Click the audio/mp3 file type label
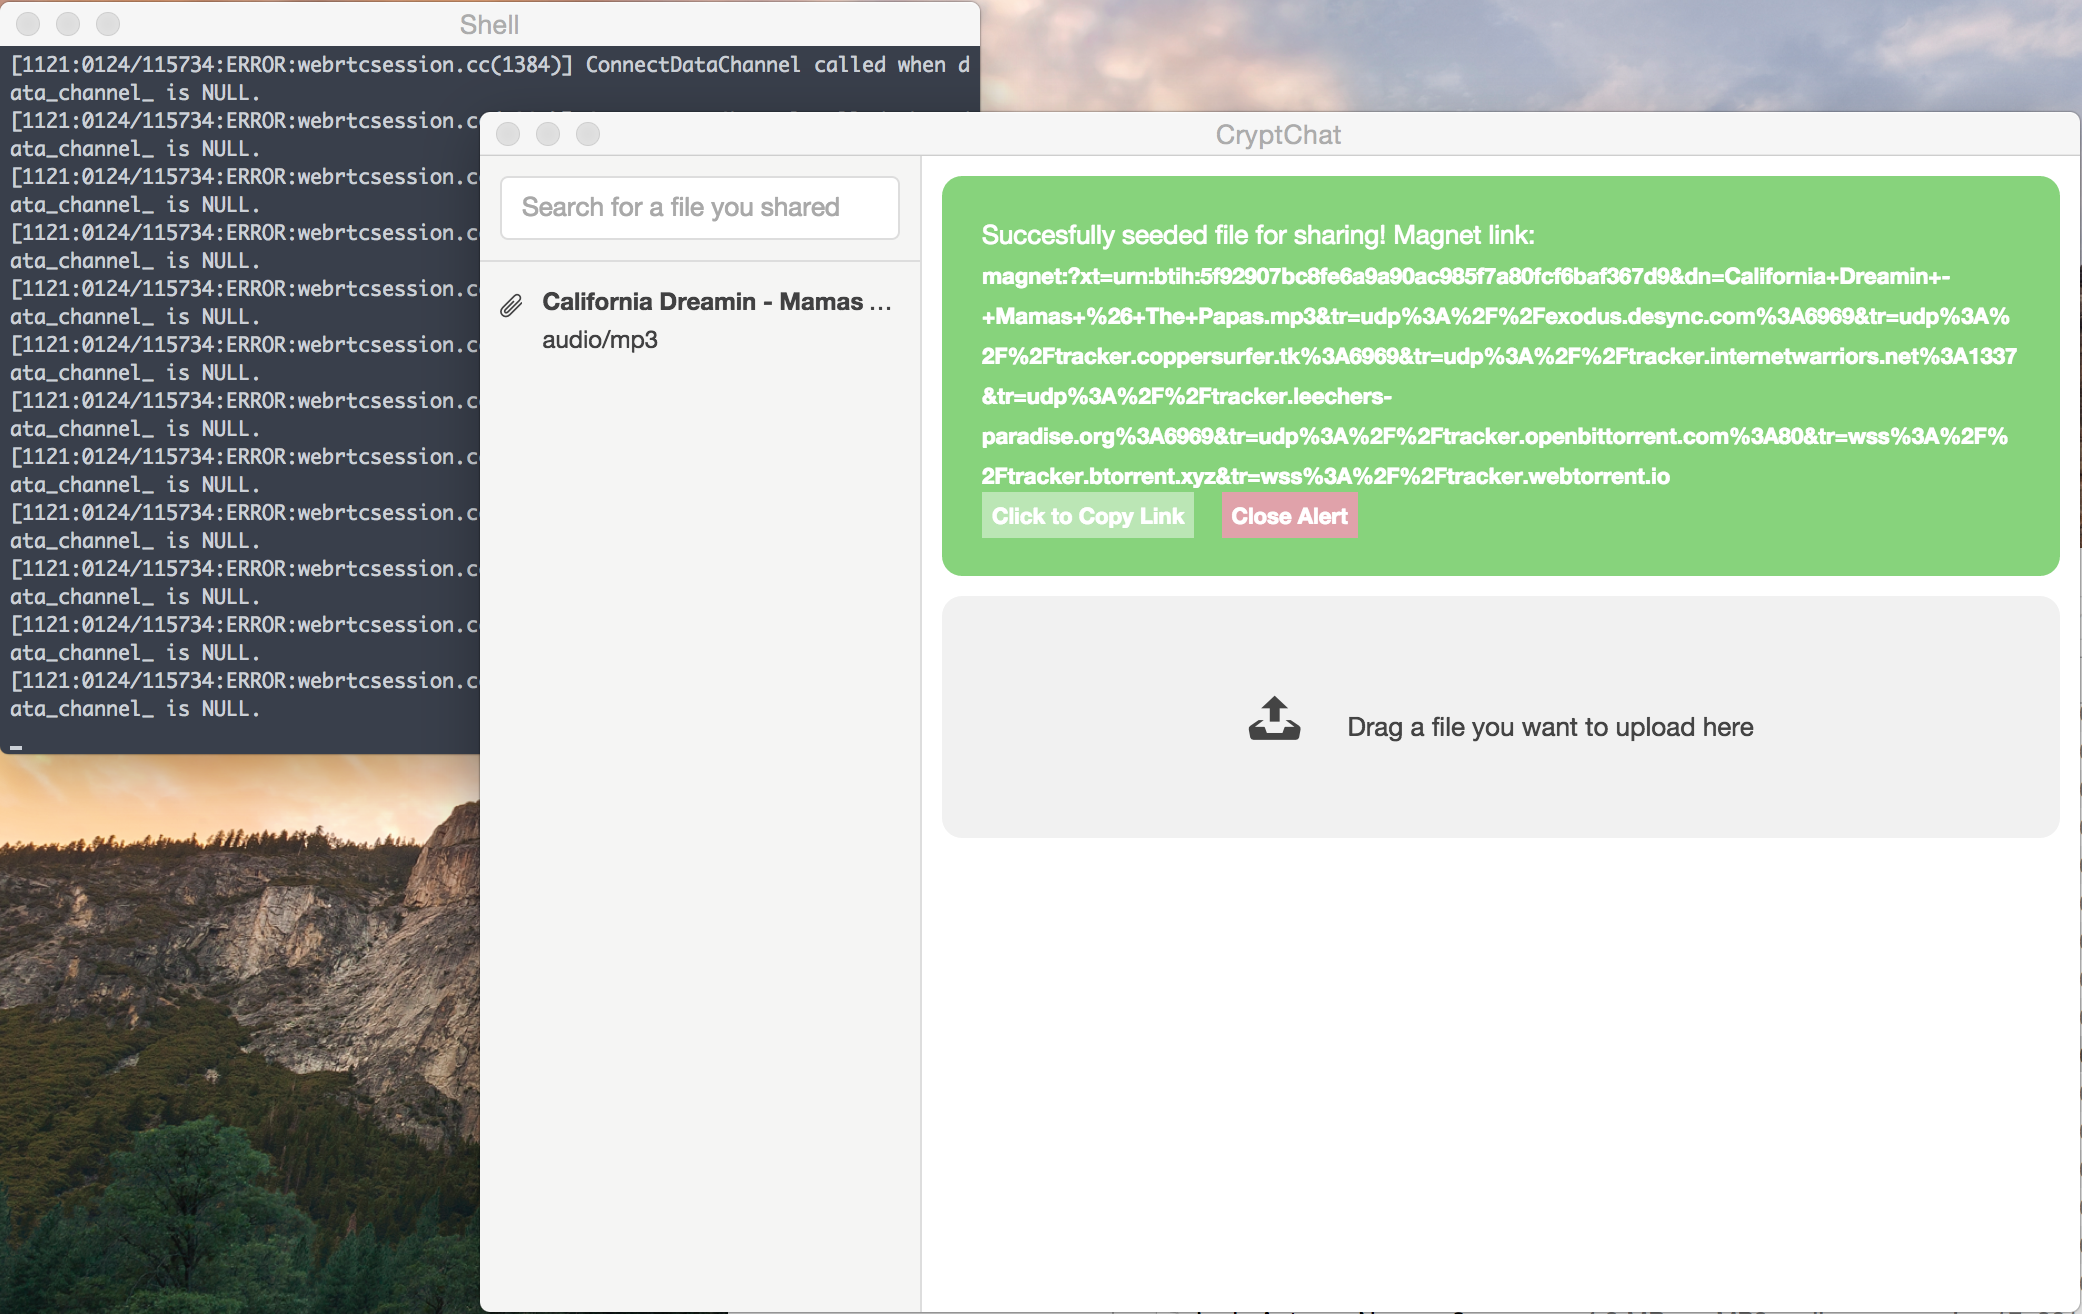Viewport: 2082px width, 1314px height. point(600,340)
